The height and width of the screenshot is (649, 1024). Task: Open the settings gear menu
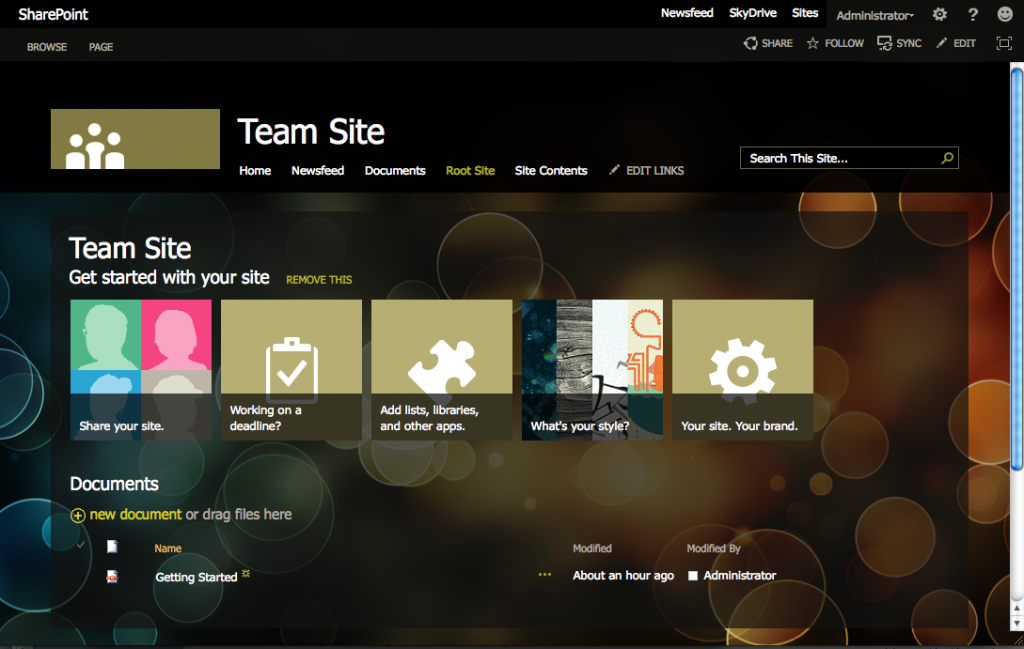[940, 14]
